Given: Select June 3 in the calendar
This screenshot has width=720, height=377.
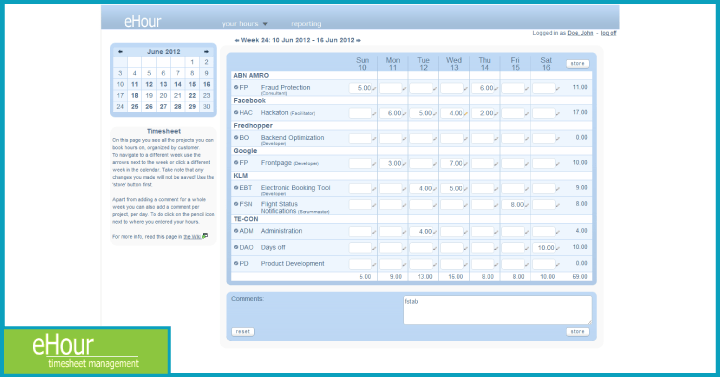Looking at the screenshot, I should 120,73.
